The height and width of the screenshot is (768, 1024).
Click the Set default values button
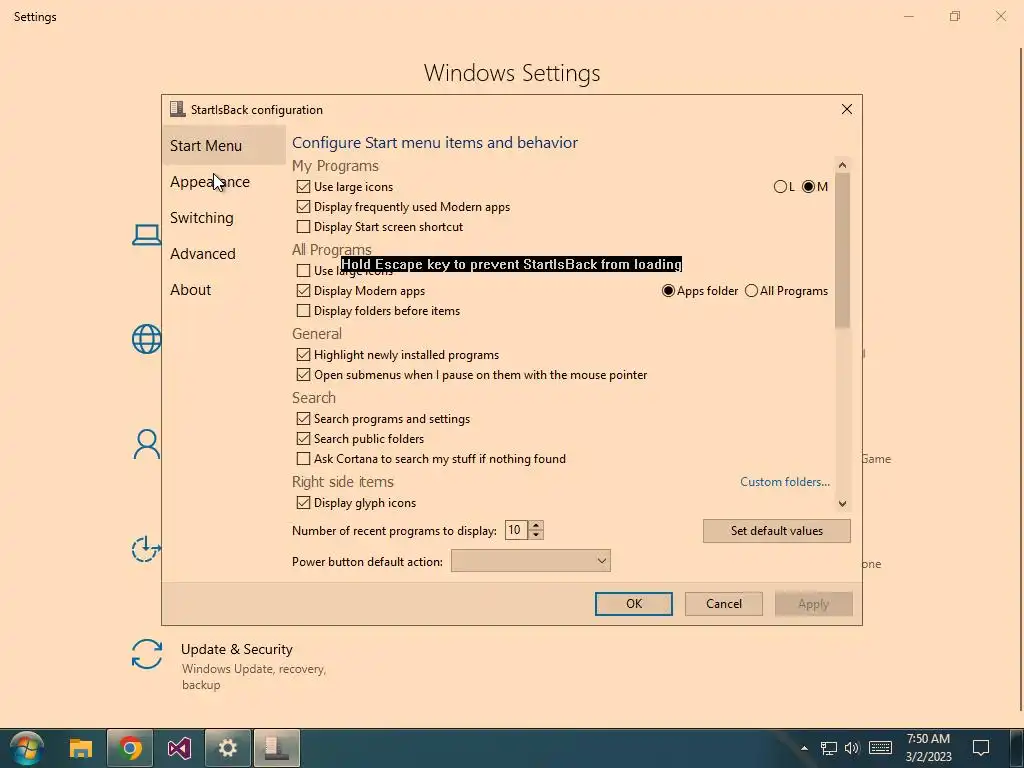(x=776, y=531)
